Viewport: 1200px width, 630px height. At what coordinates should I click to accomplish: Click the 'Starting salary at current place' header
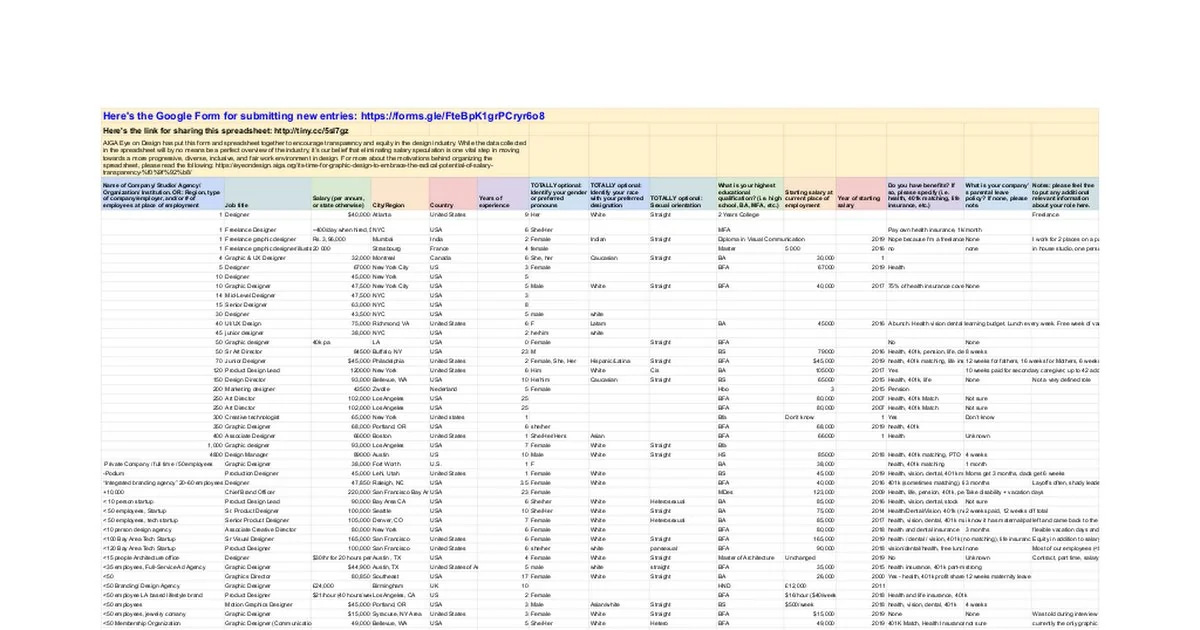pyautogui.click(x=810, y=195)
